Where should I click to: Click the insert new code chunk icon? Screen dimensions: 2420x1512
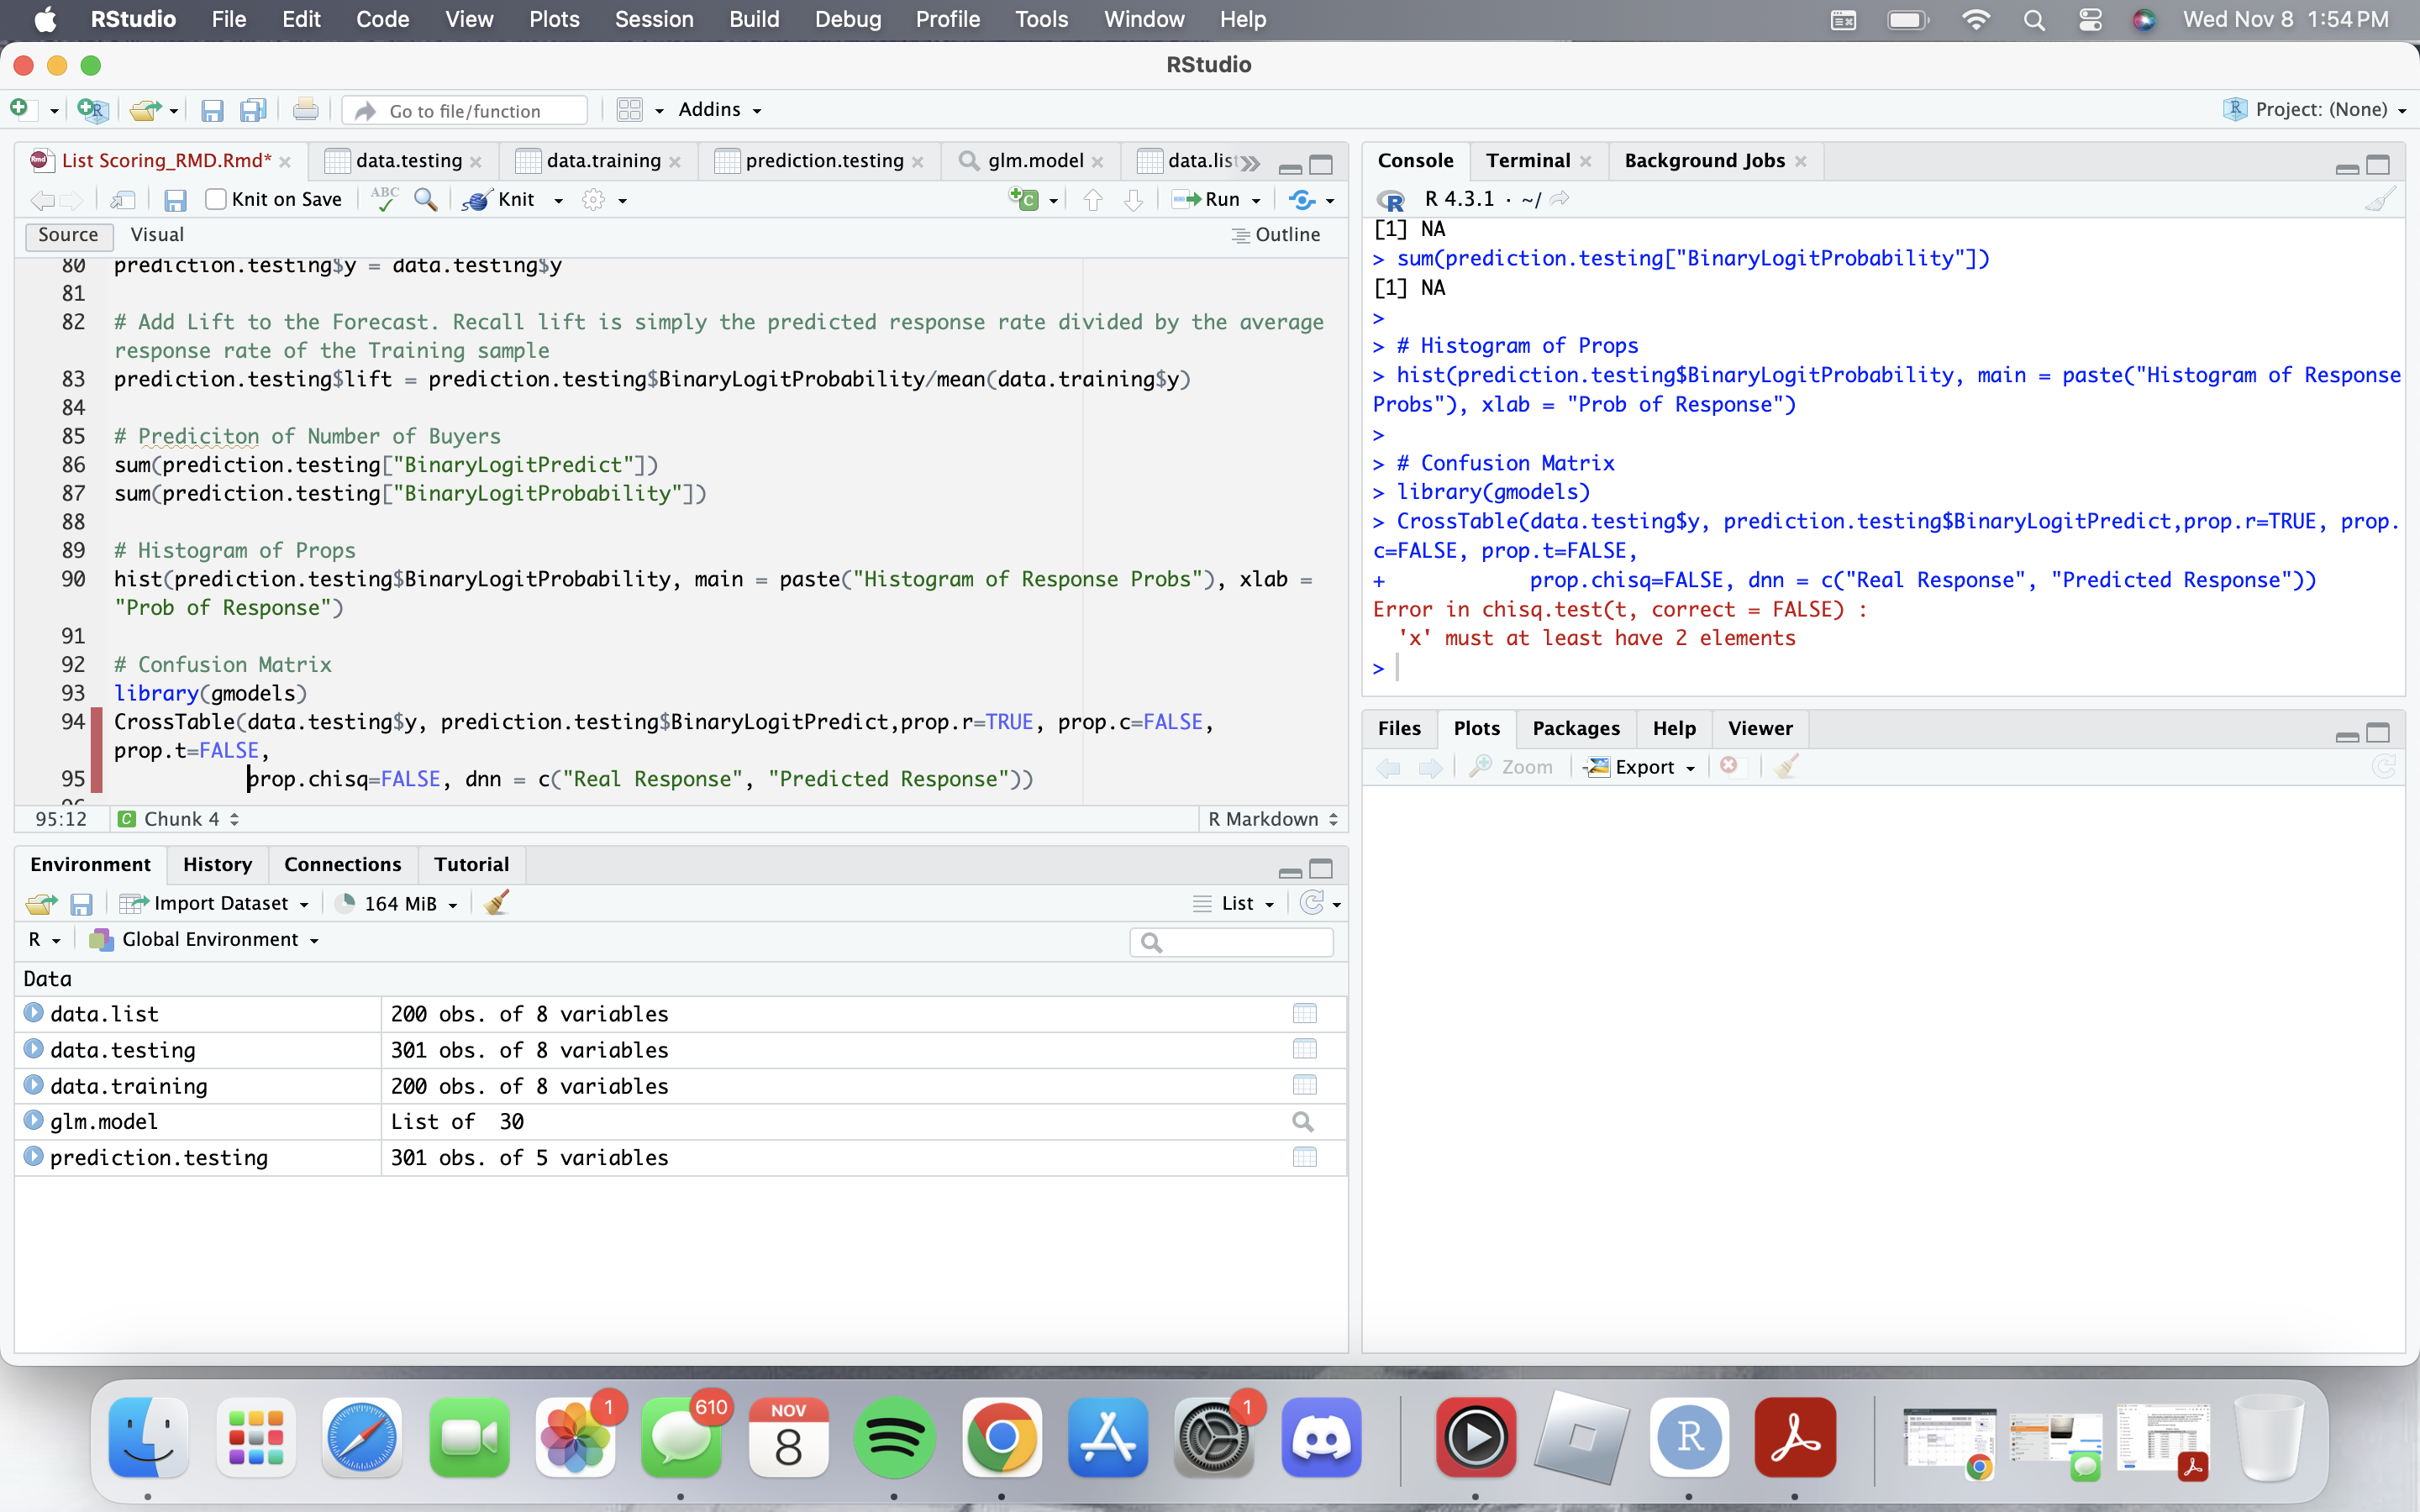(x=1024, y=199)
